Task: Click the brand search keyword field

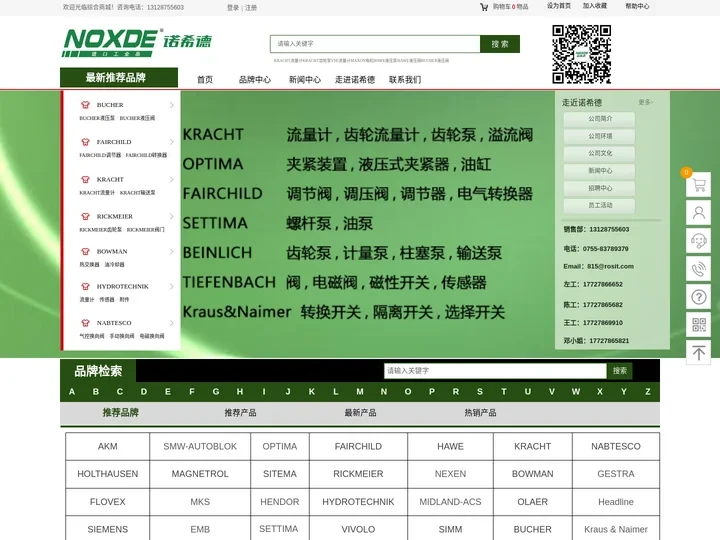Action: coord(495,371)
